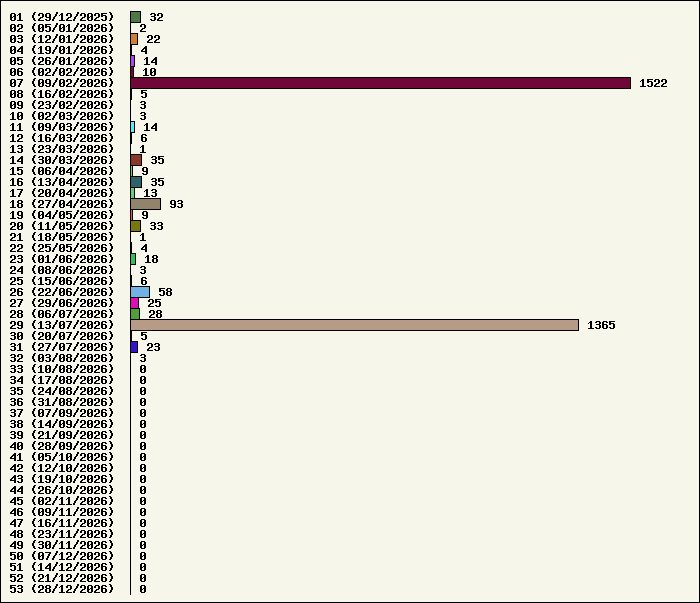Image resolution: width=700 pixels, height=603 pixels.
Task: Select label 08 (16/02/2026)
Action: [x=62, y=94]
